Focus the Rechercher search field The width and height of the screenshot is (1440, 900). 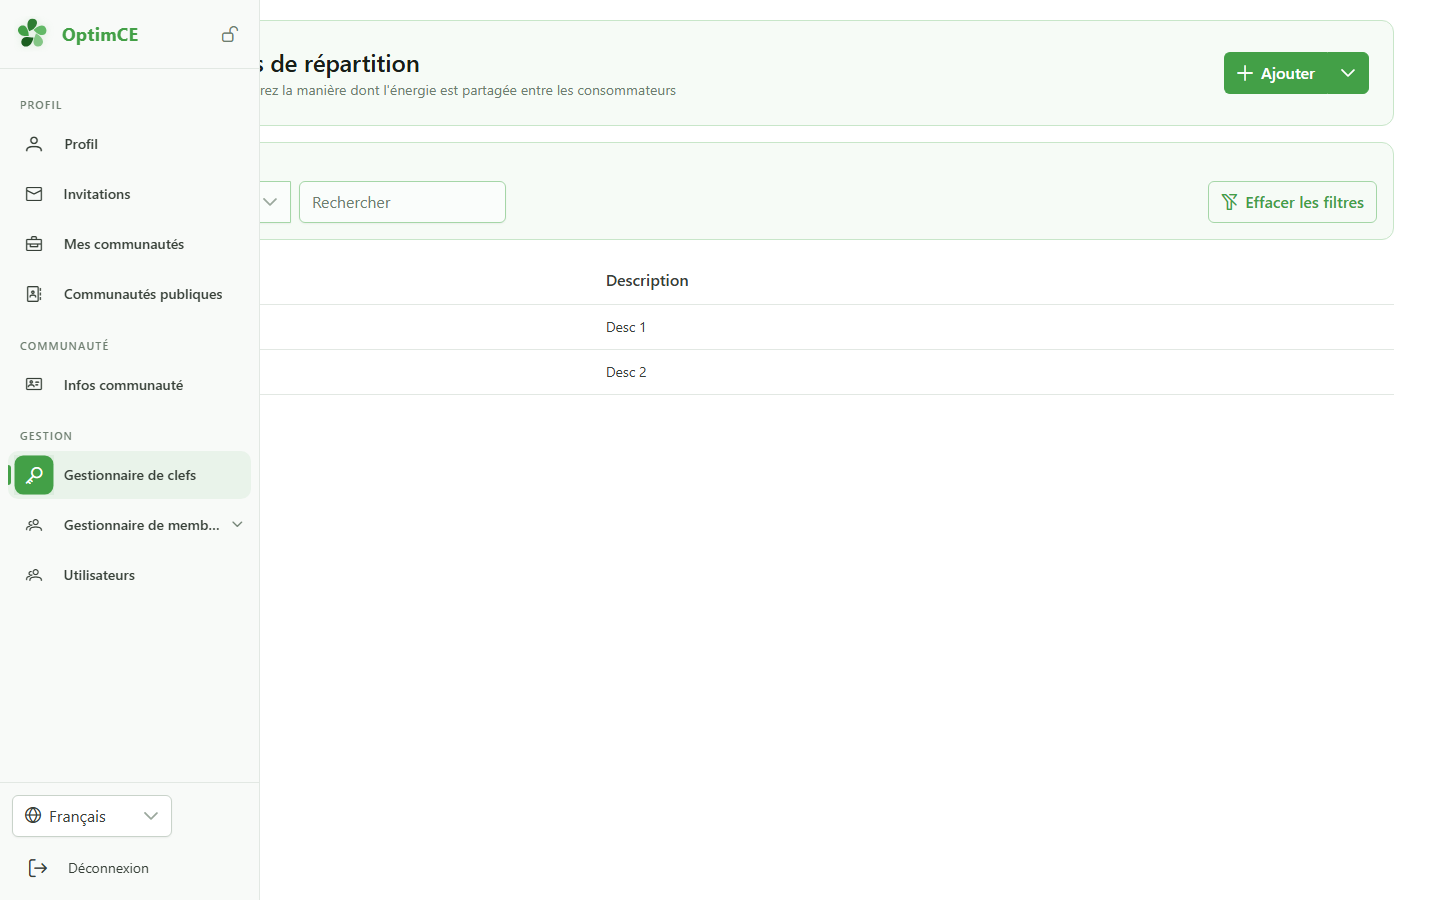point(402,202)
